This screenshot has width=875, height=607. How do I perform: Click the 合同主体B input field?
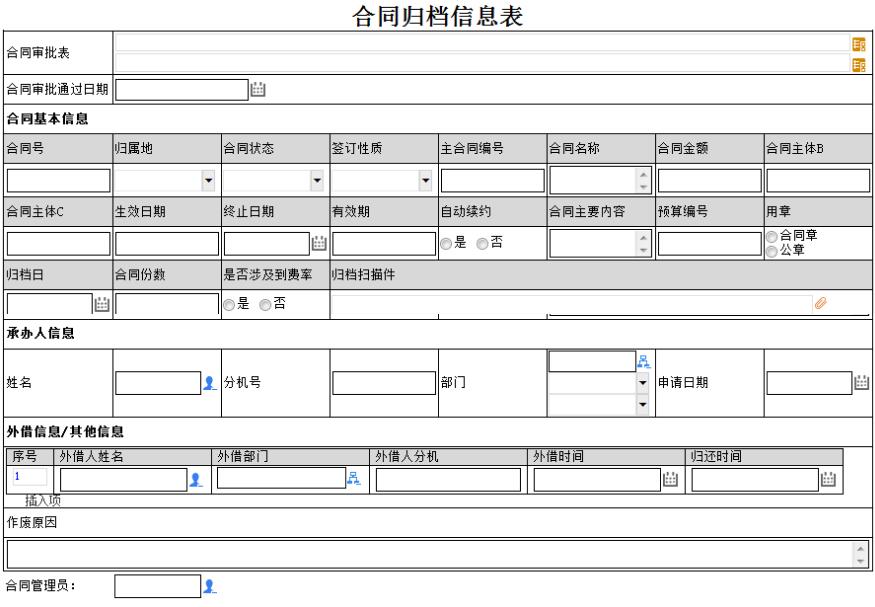pyautogui.click(x=818, y=181)
